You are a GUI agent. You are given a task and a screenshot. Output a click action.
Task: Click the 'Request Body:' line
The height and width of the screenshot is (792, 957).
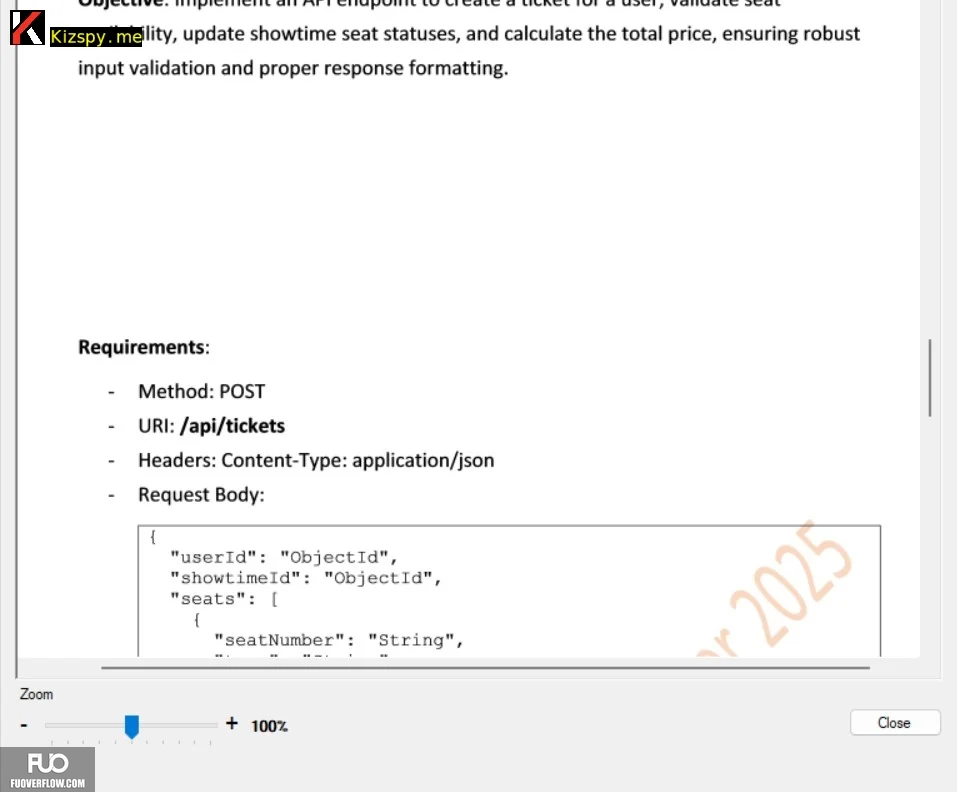pyautogui.click(x=201, y=495)
